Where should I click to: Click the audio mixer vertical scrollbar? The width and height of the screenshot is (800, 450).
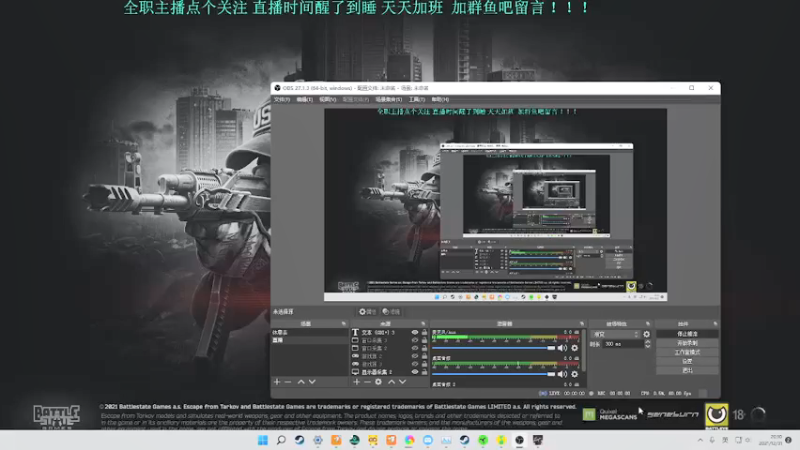(584, 352)
